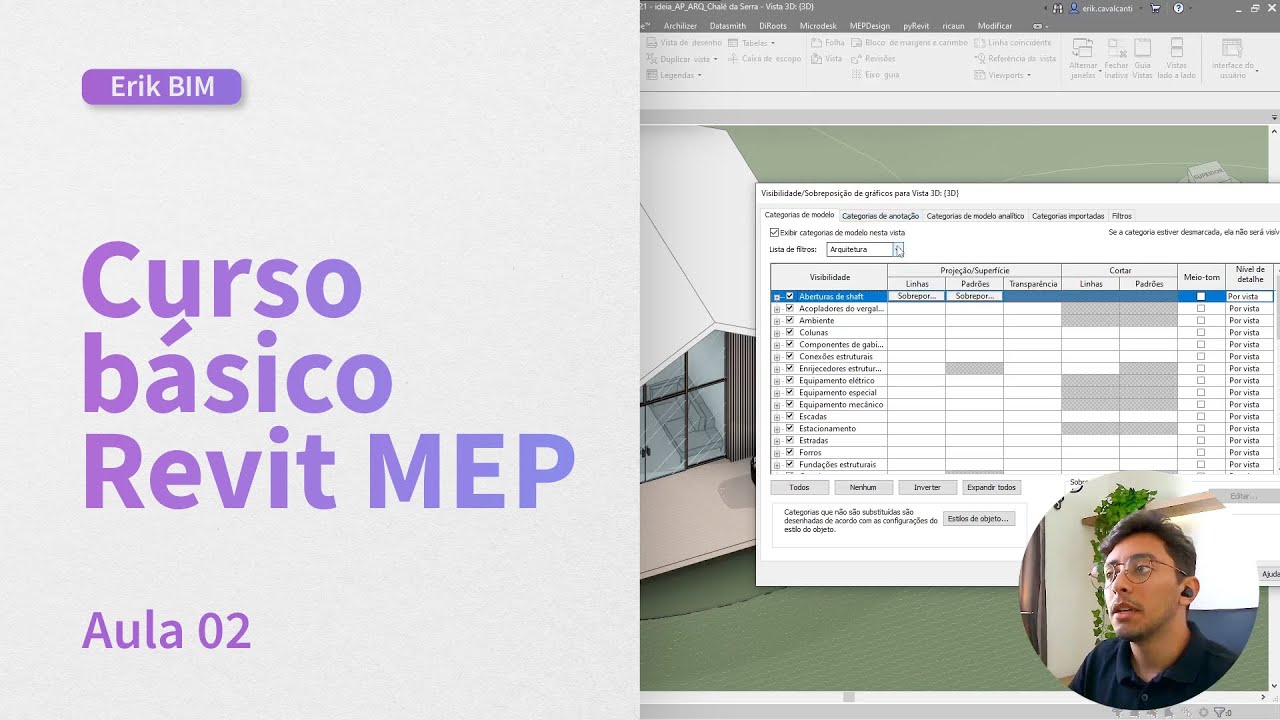Enable Meio-tom for Equipamento elétrico row
This screenshot has width=1280, height=720.
pos(1201,380)
